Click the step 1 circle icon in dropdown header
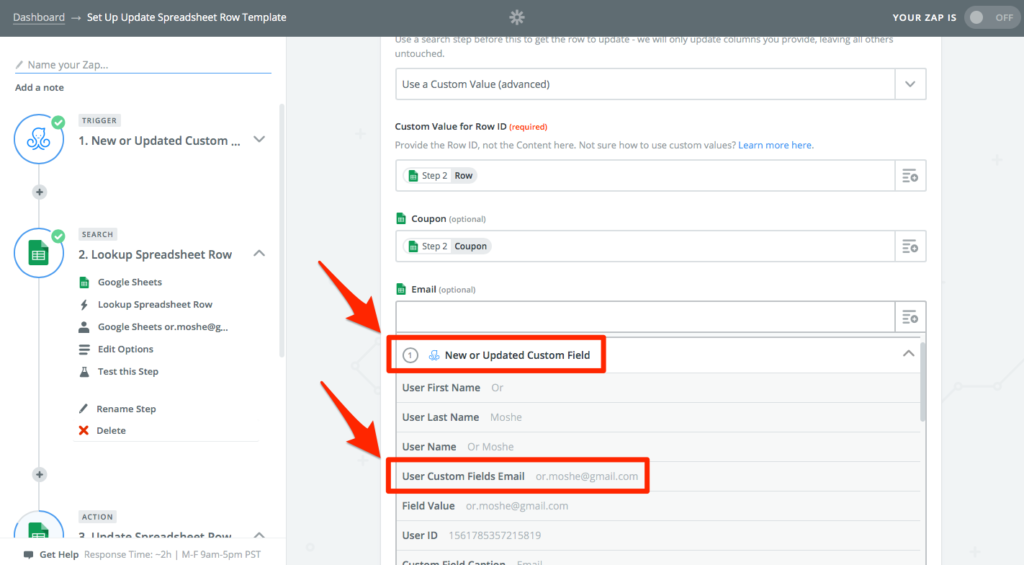 [410, 355]
